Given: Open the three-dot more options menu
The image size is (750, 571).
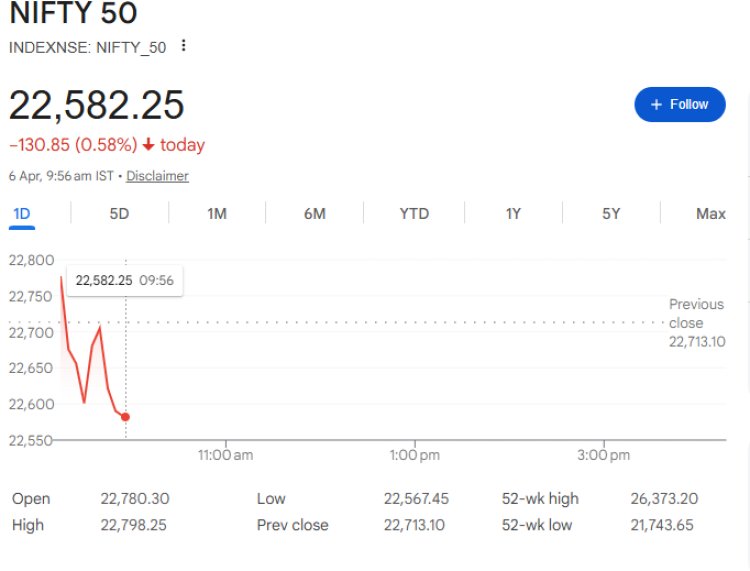Looking at the screenshot, I should click(183, 46).
